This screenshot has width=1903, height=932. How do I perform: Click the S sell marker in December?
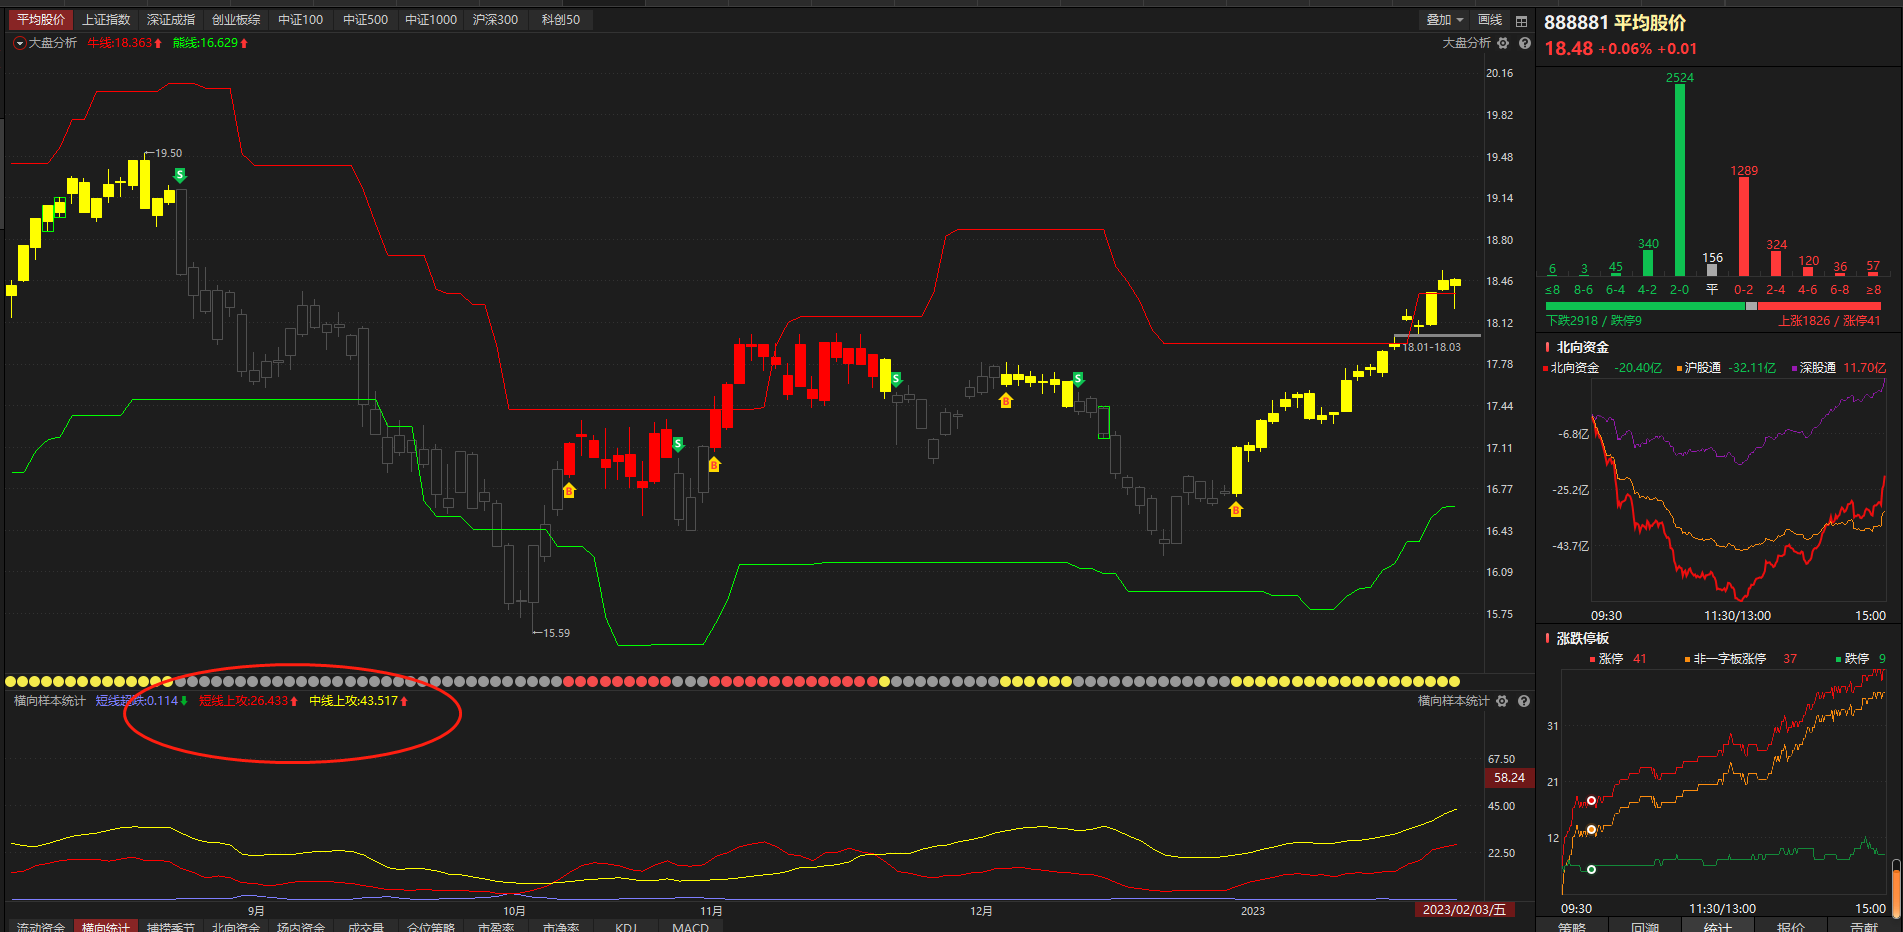1078,379
